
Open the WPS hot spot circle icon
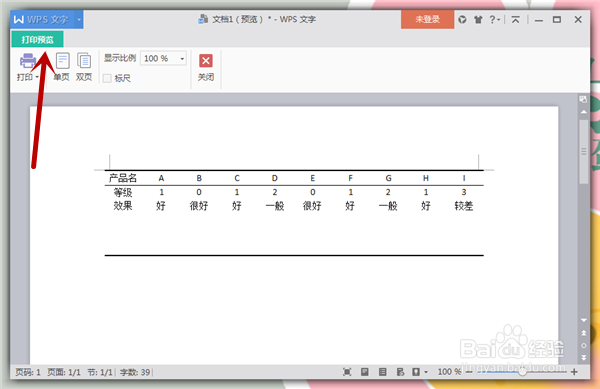462,20
